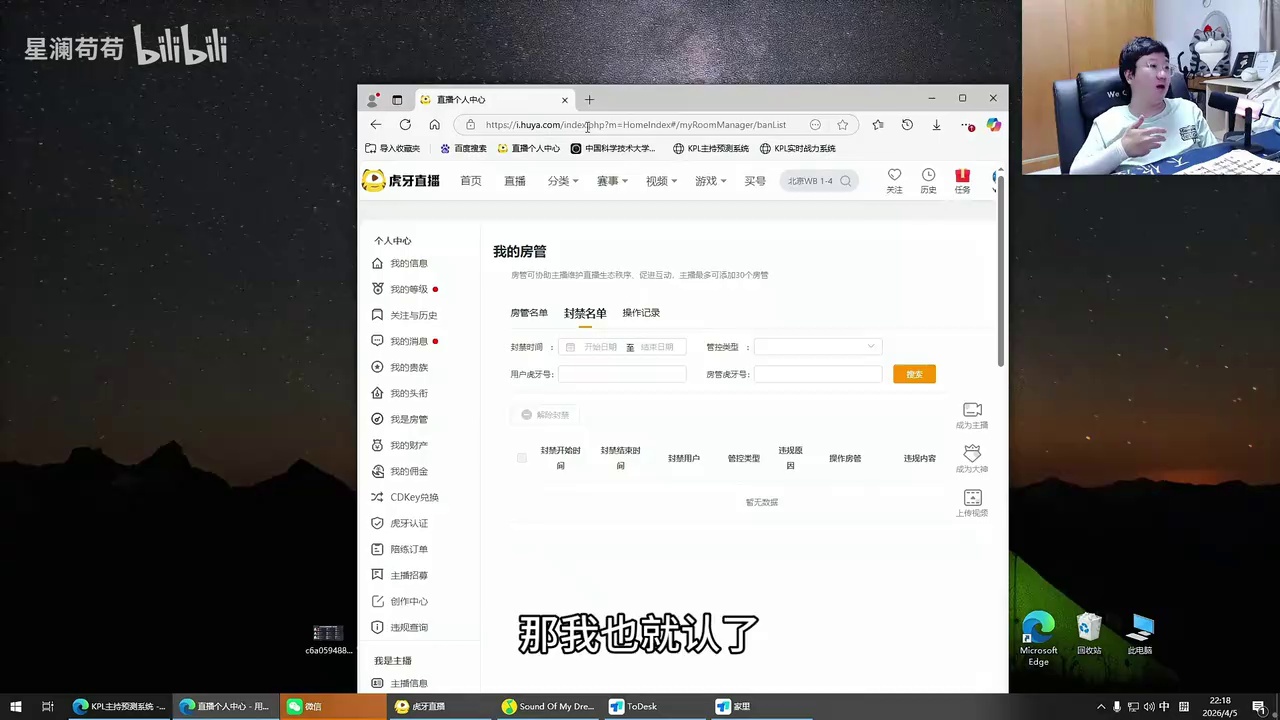Viewport: 1280px width, 720px height.
Task: Click the 任务 gift icon
Action: 962,176
